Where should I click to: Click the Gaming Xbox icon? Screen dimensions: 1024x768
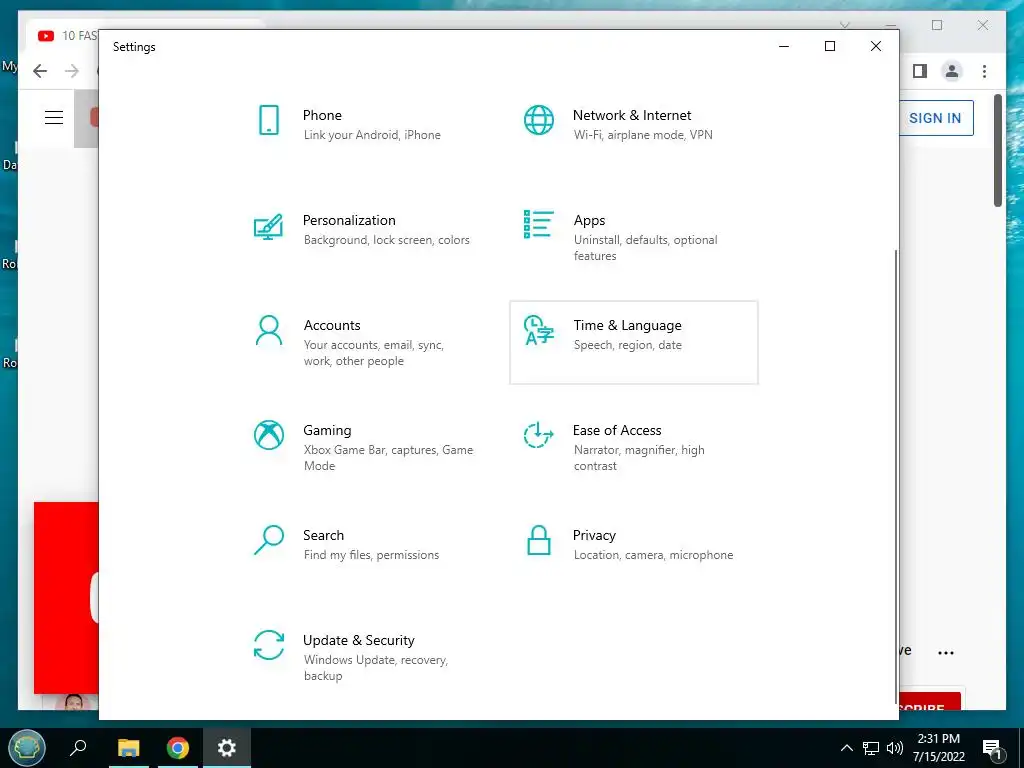pos(268,435)
